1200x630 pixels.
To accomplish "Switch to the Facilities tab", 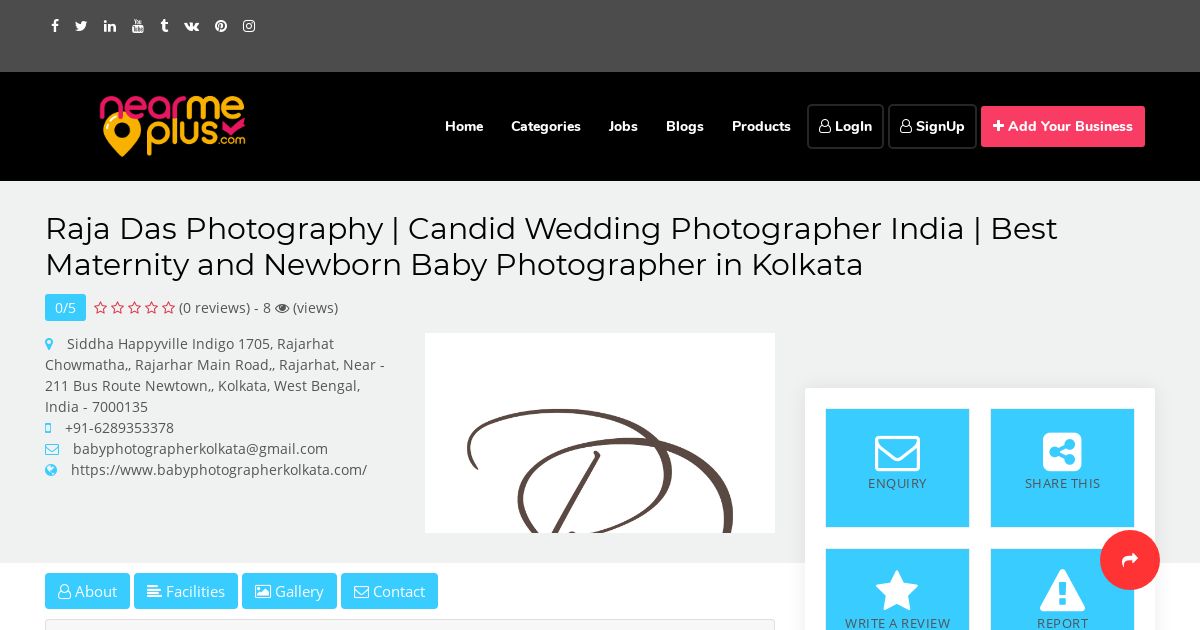I will [x=186, y=591].
